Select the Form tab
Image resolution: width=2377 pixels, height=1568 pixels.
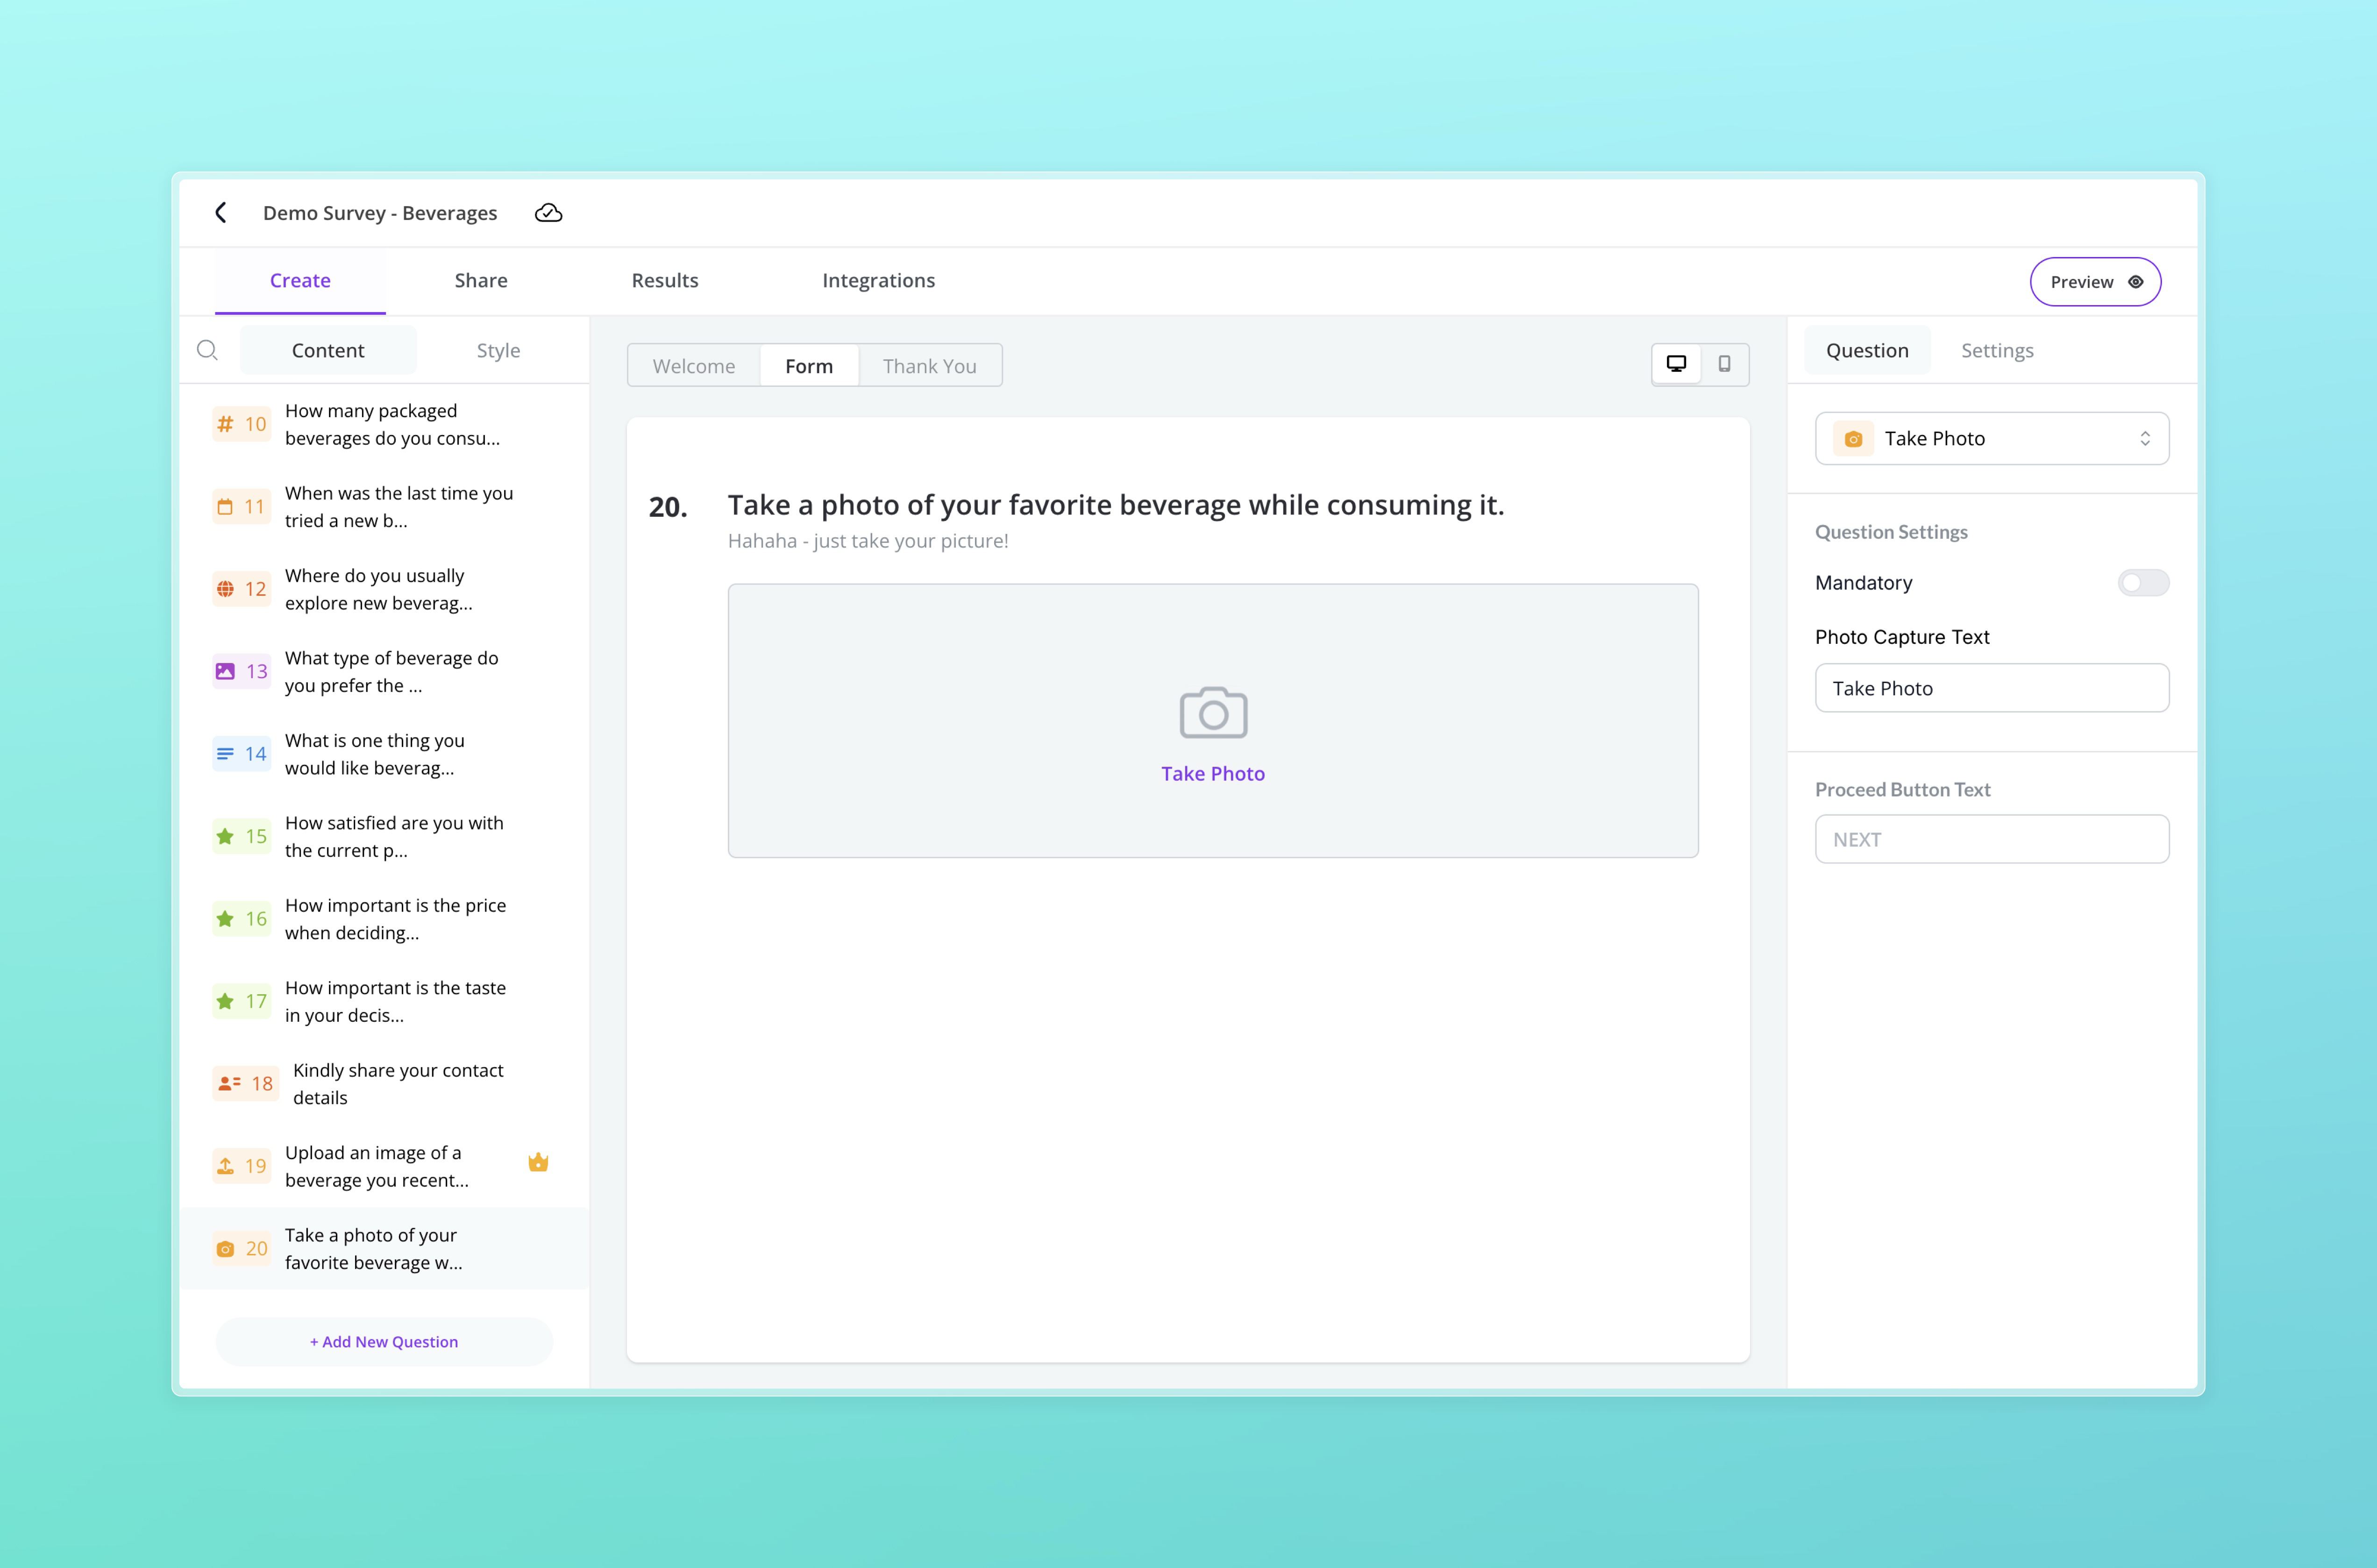809,366
